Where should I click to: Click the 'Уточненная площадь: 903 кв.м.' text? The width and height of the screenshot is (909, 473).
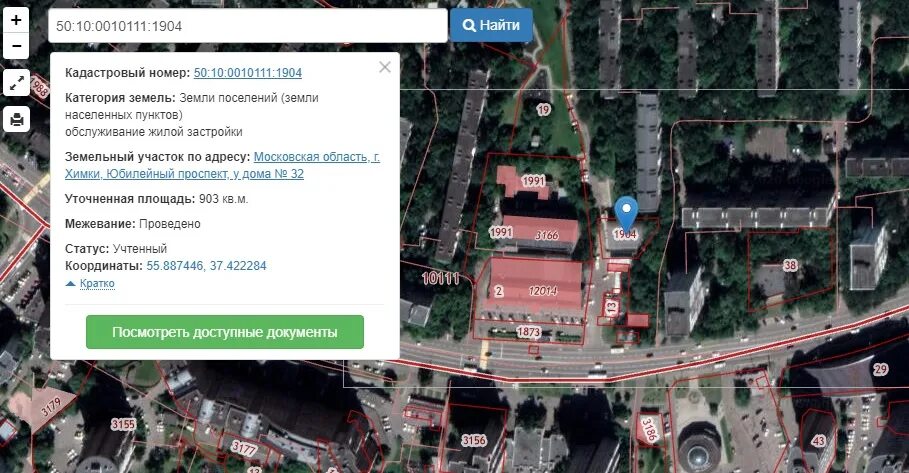pos(157,199)
